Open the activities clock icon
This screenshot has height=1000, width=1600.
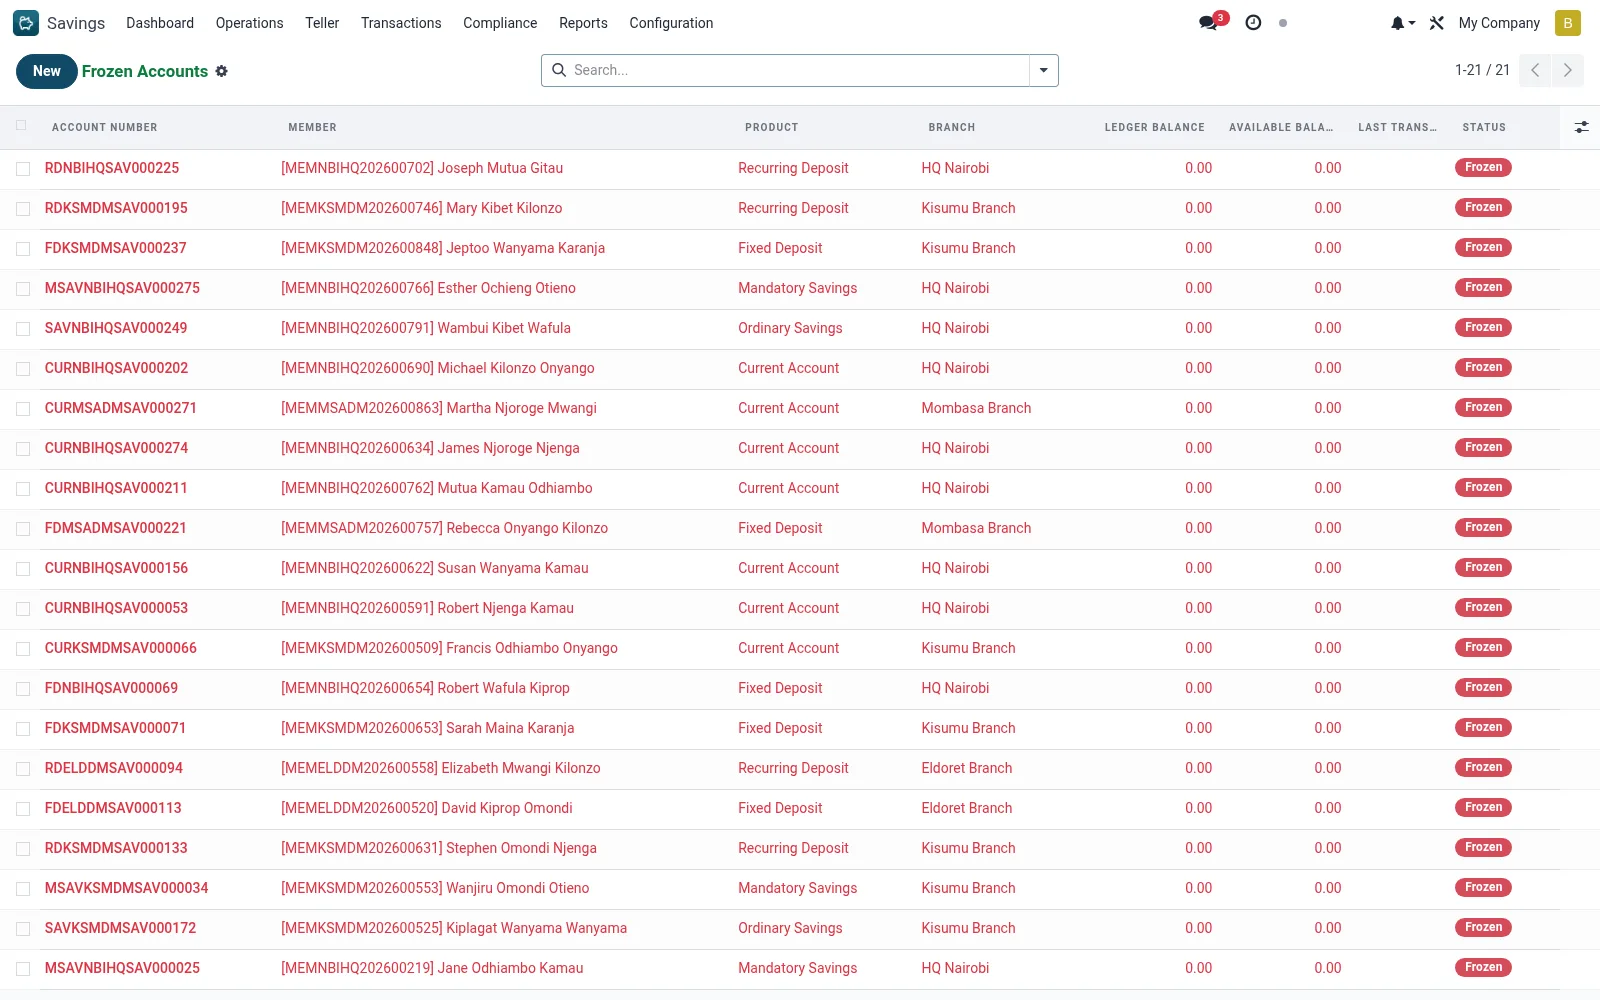(1253, 23)
